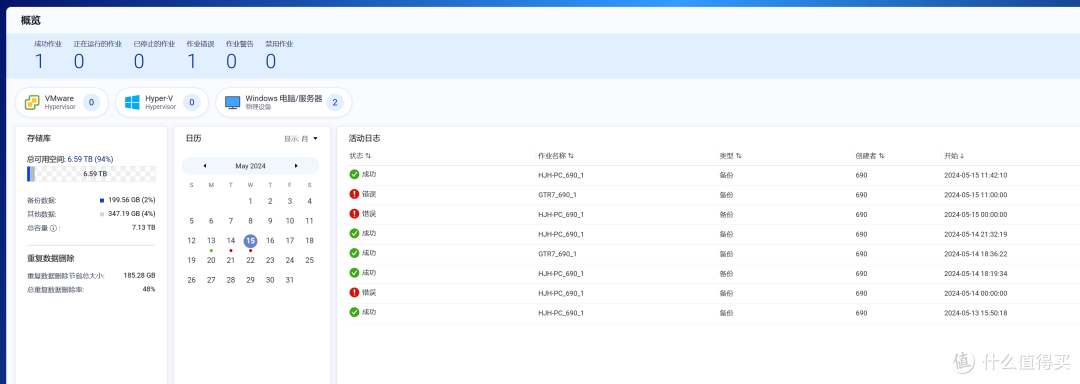Click the 活动日志 panel title
This screenshot has width=1080, height=384.
pos(364,138)
